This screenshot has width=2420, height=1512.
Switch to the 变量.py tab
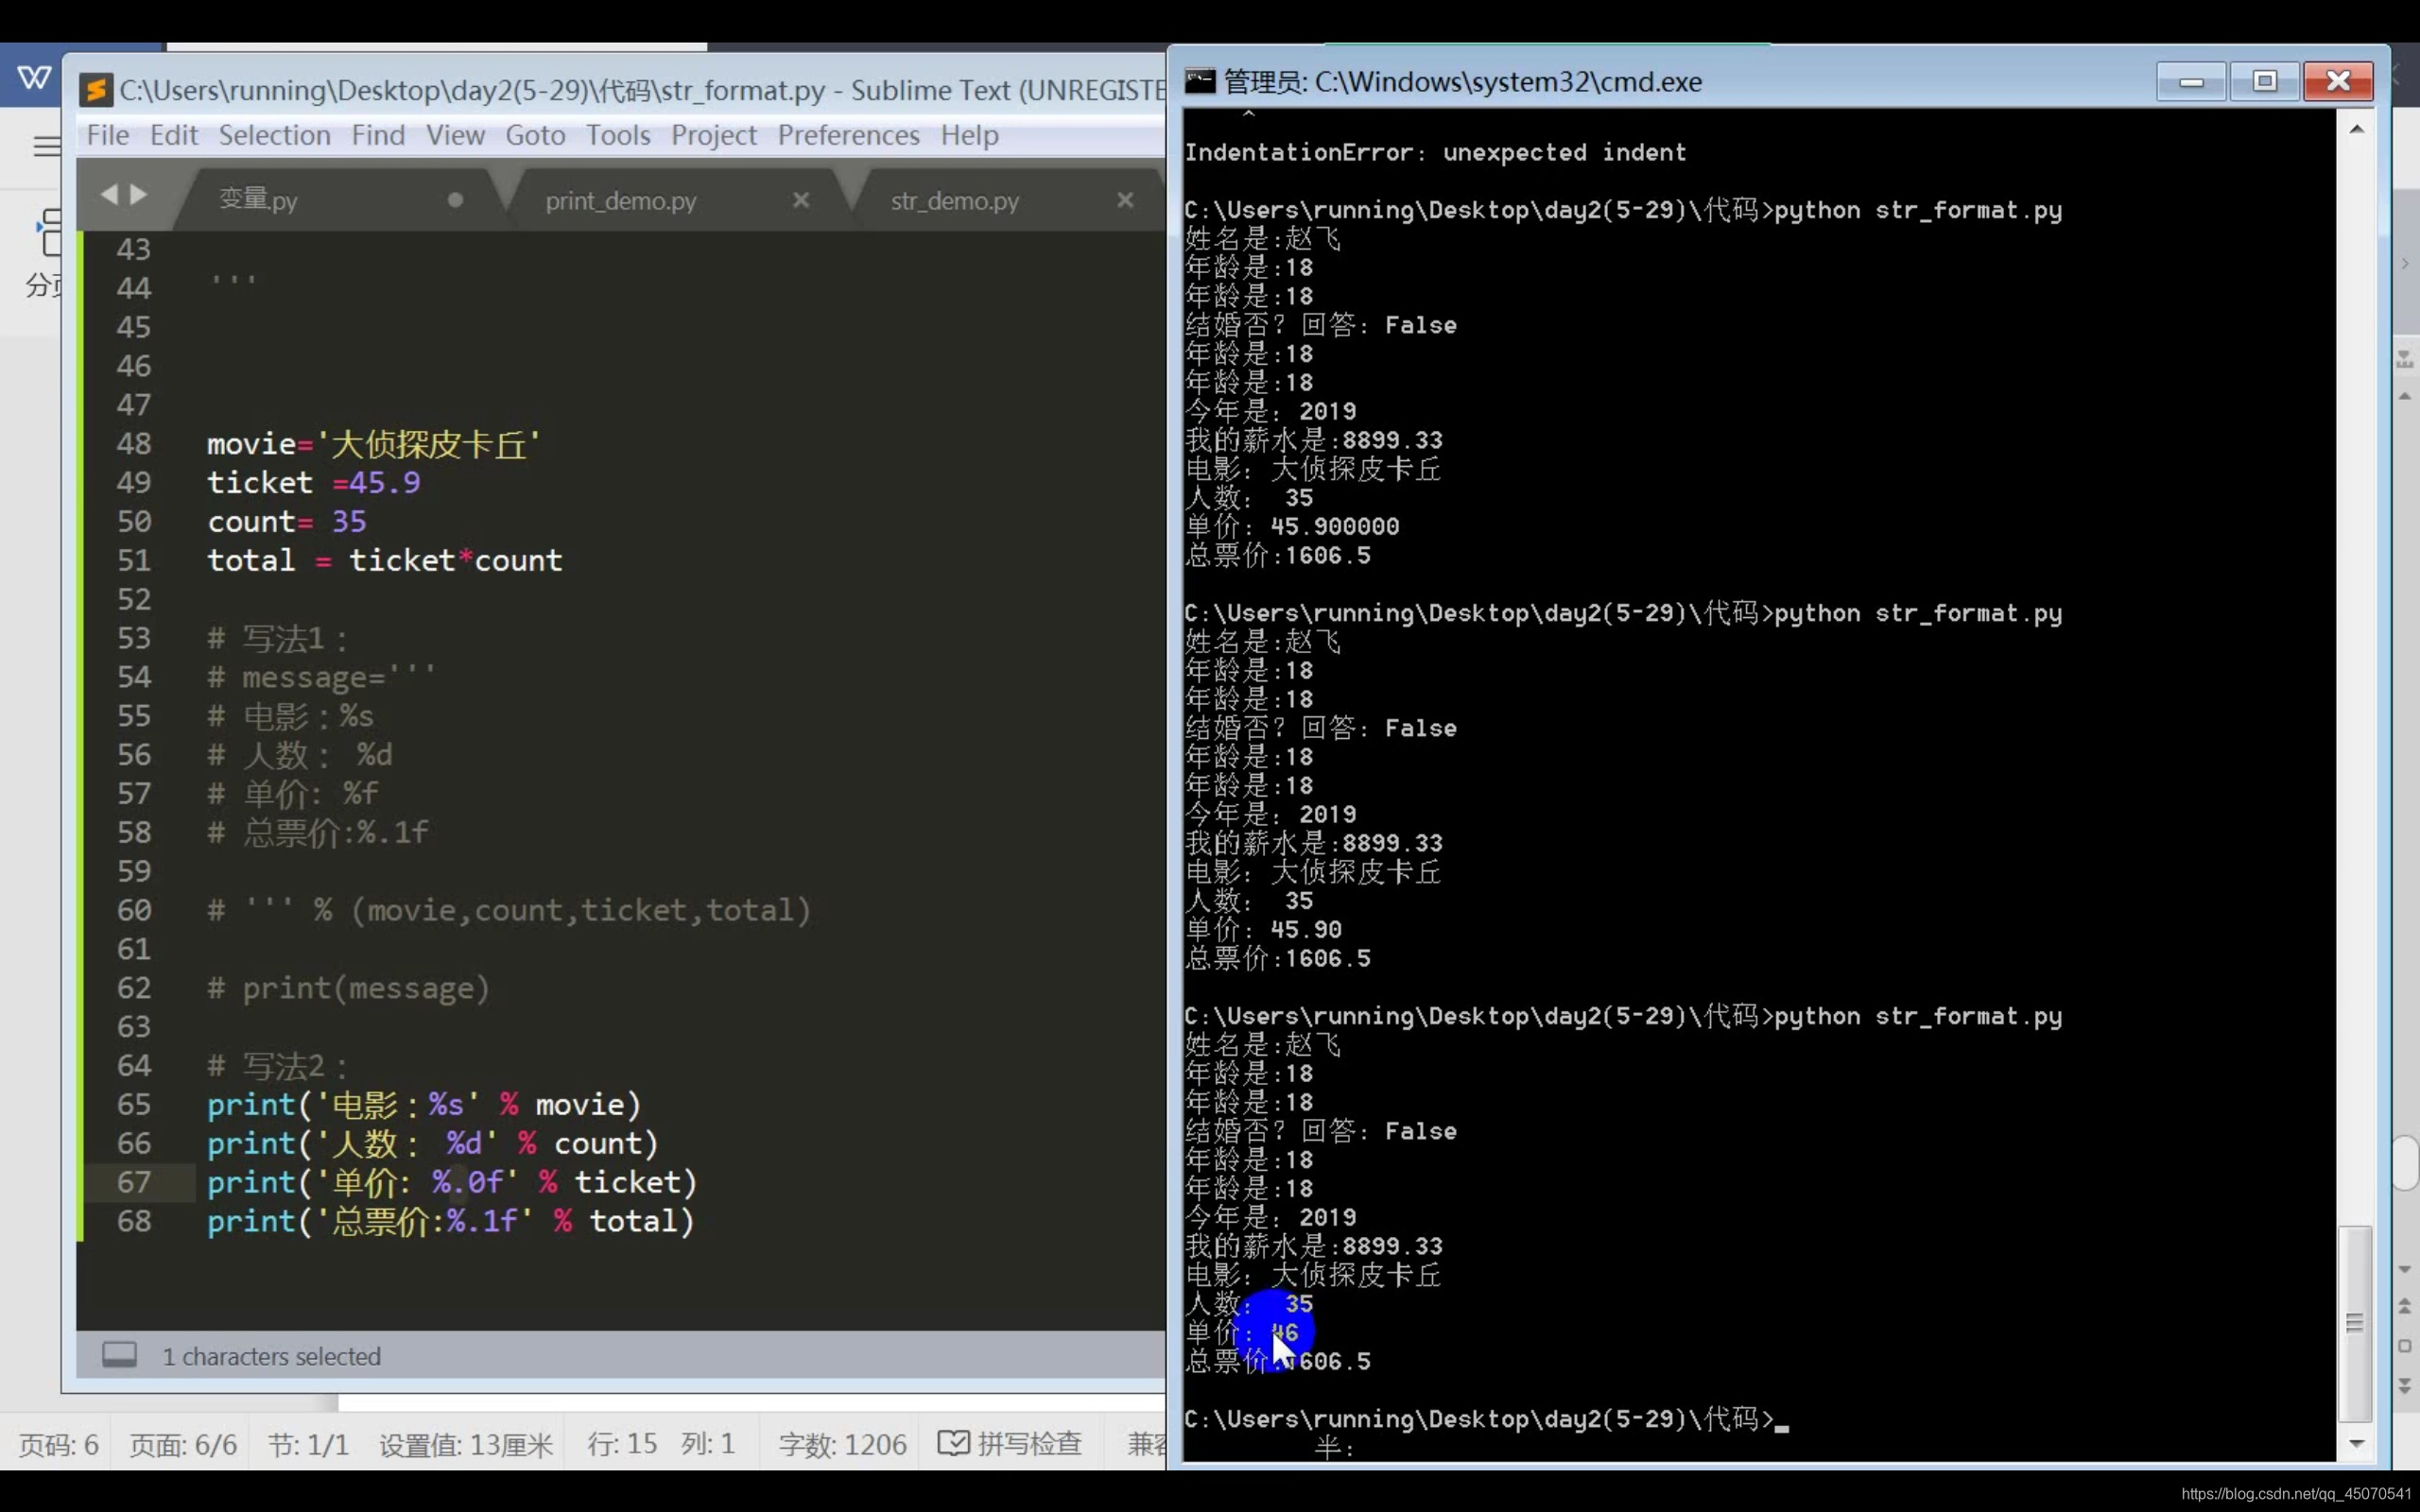pos(258,200)
